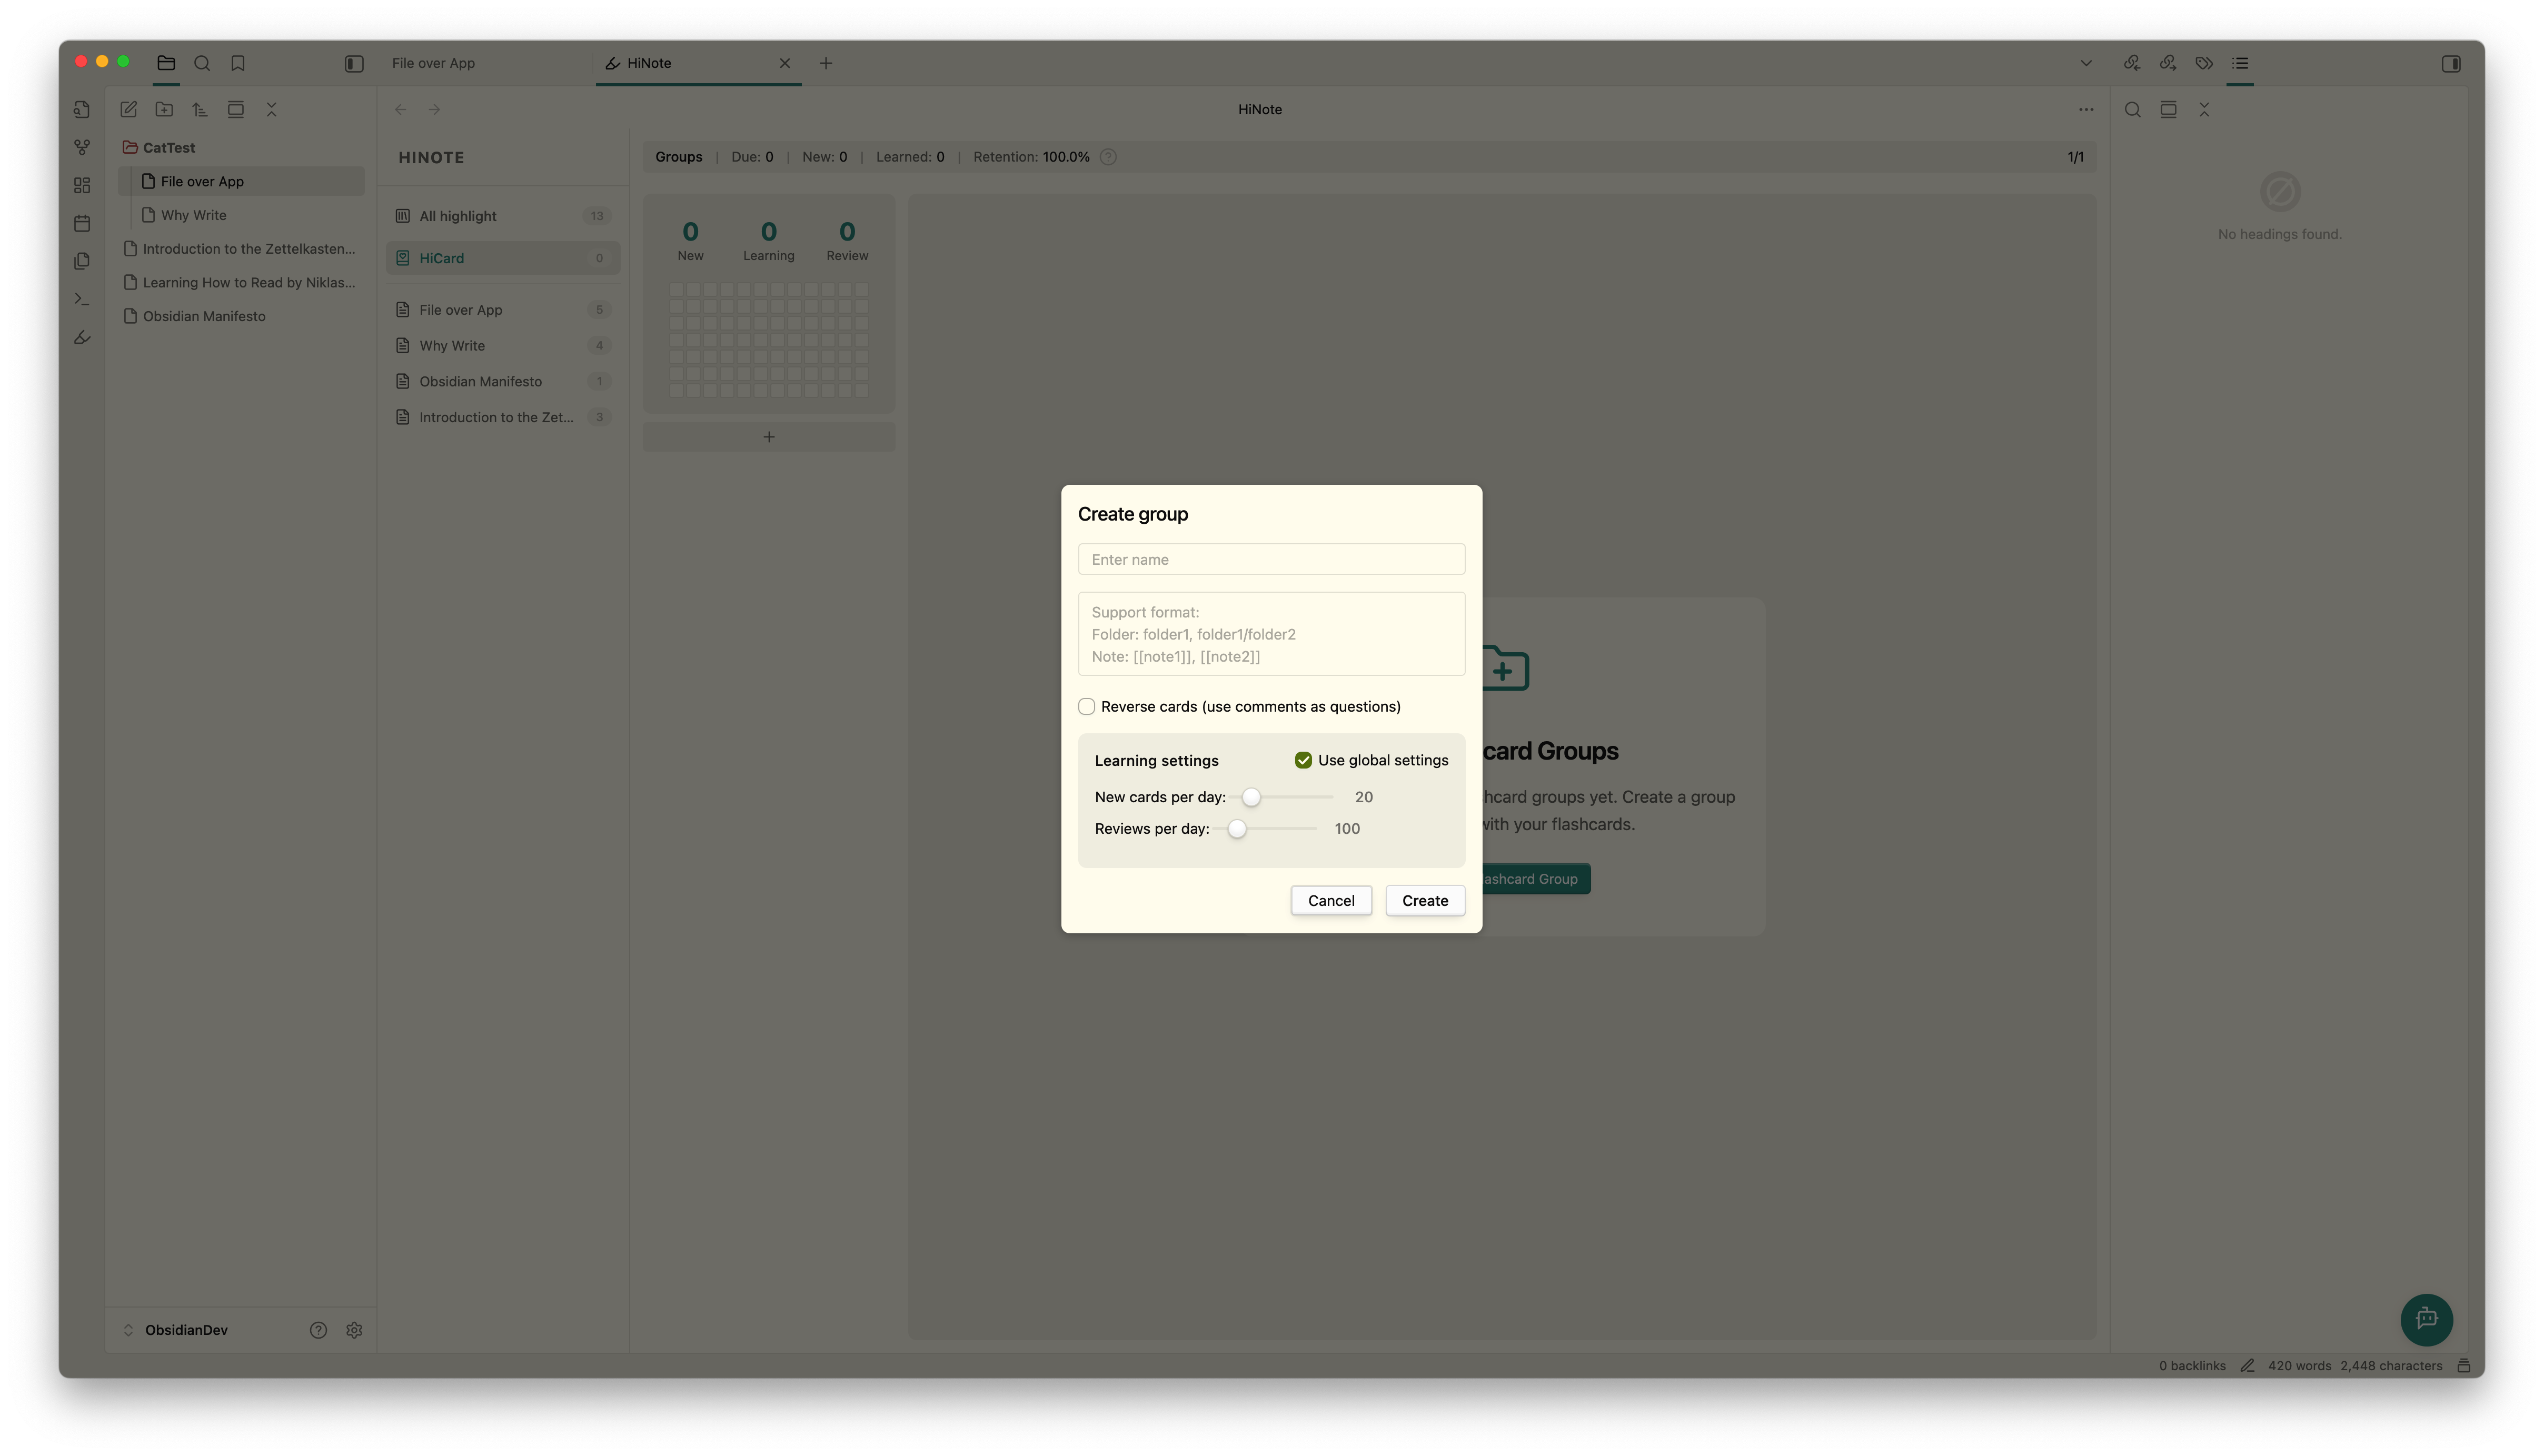Change the file sort order icon

(200, 109)
